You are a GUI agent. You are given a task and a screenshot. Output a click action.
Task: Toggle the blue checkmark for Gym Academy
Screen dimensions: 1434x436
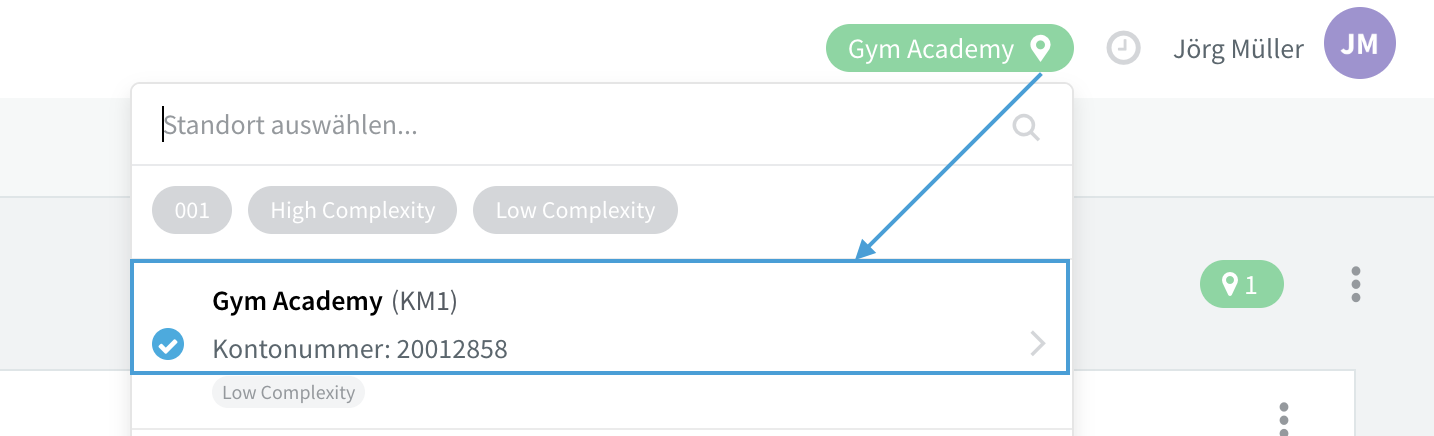tap(168, 345)
